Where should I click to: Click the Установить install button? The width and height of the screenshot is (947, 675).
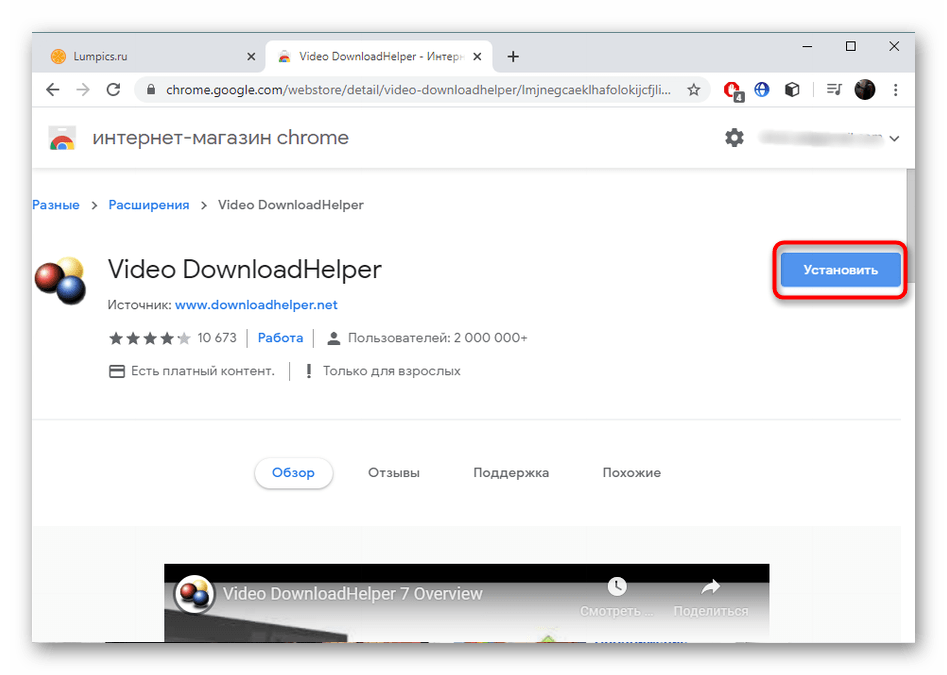[840, 270]
